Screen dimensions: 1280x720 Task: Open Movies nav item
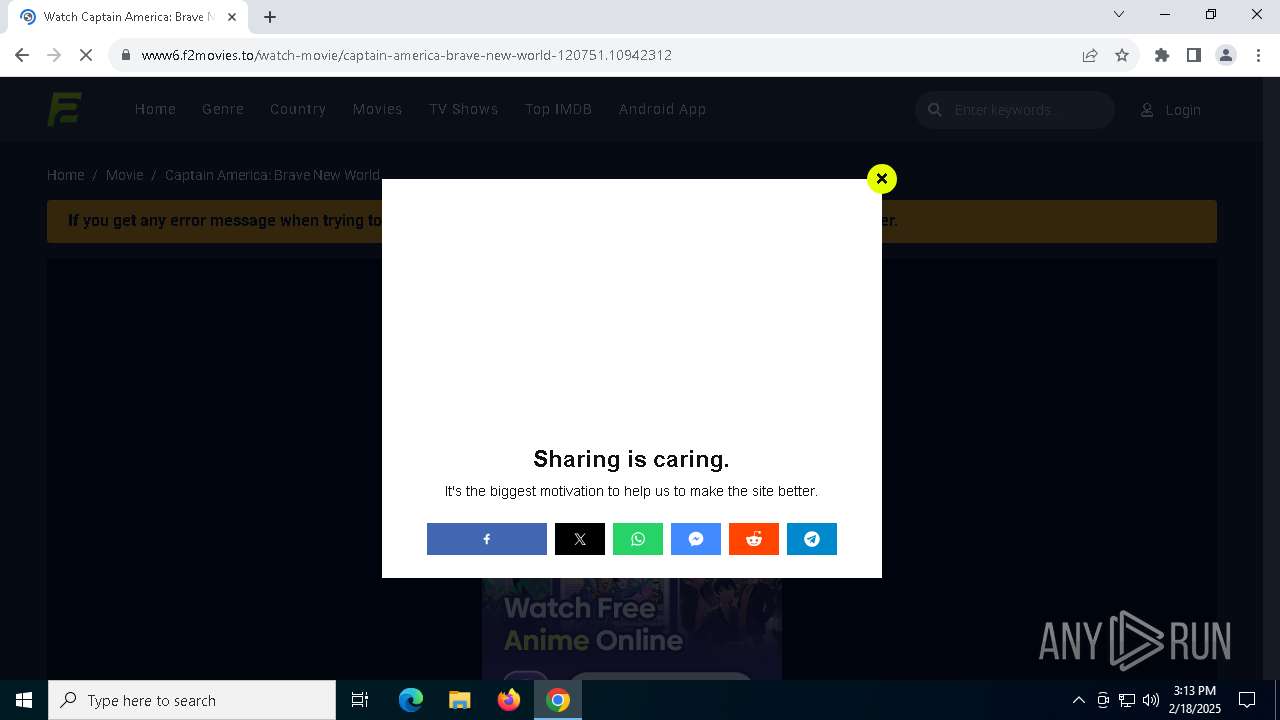pyautogui.click(x=377, y=109)
